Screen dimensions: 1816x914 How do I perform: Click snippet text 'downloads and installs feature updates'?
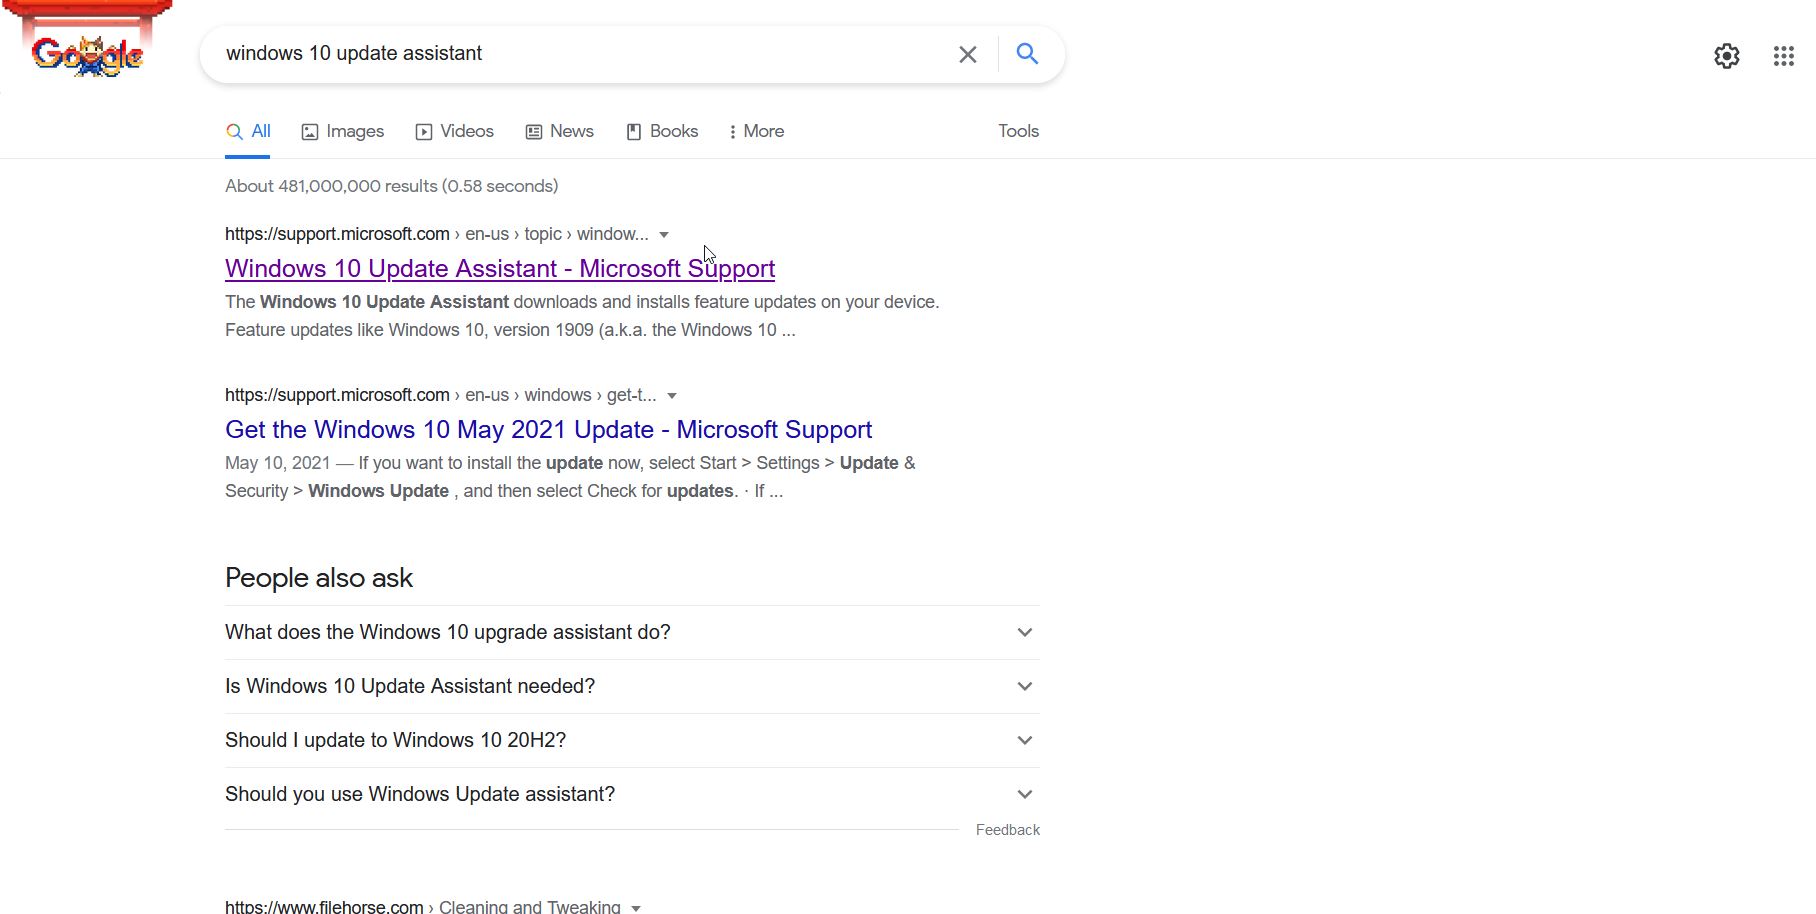pyautogui.click(x=664, y=302)
